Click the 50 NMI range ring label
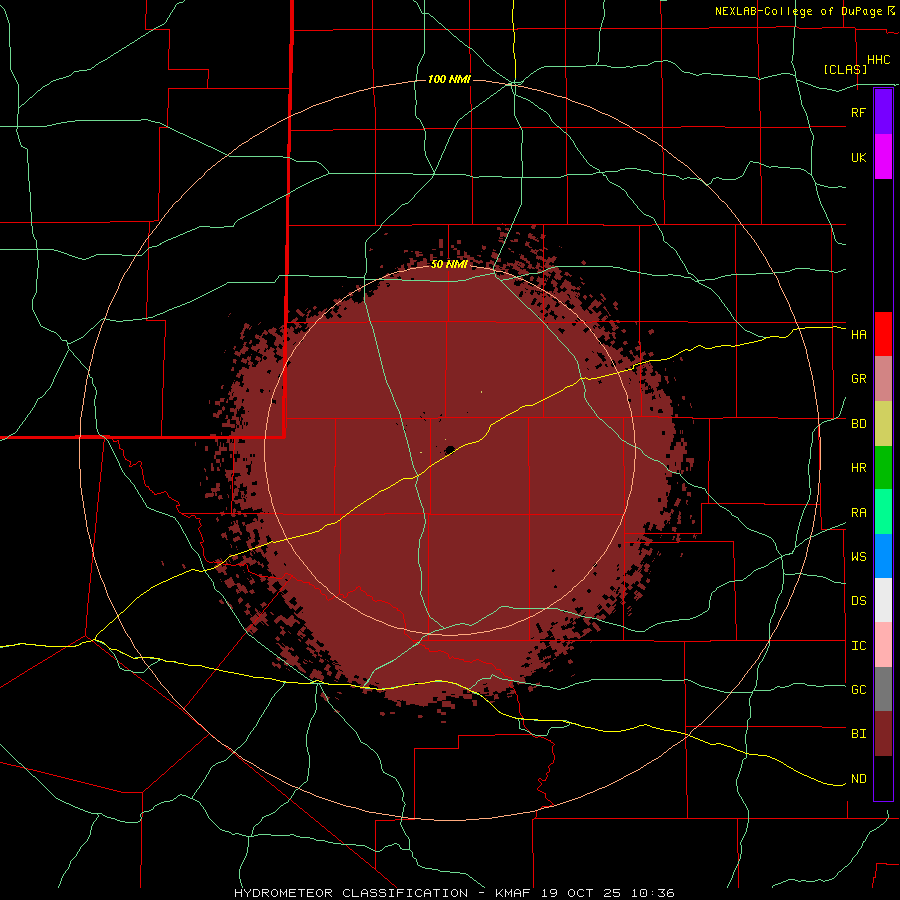This screenshot has height=900, width=900. pos(449,264)
